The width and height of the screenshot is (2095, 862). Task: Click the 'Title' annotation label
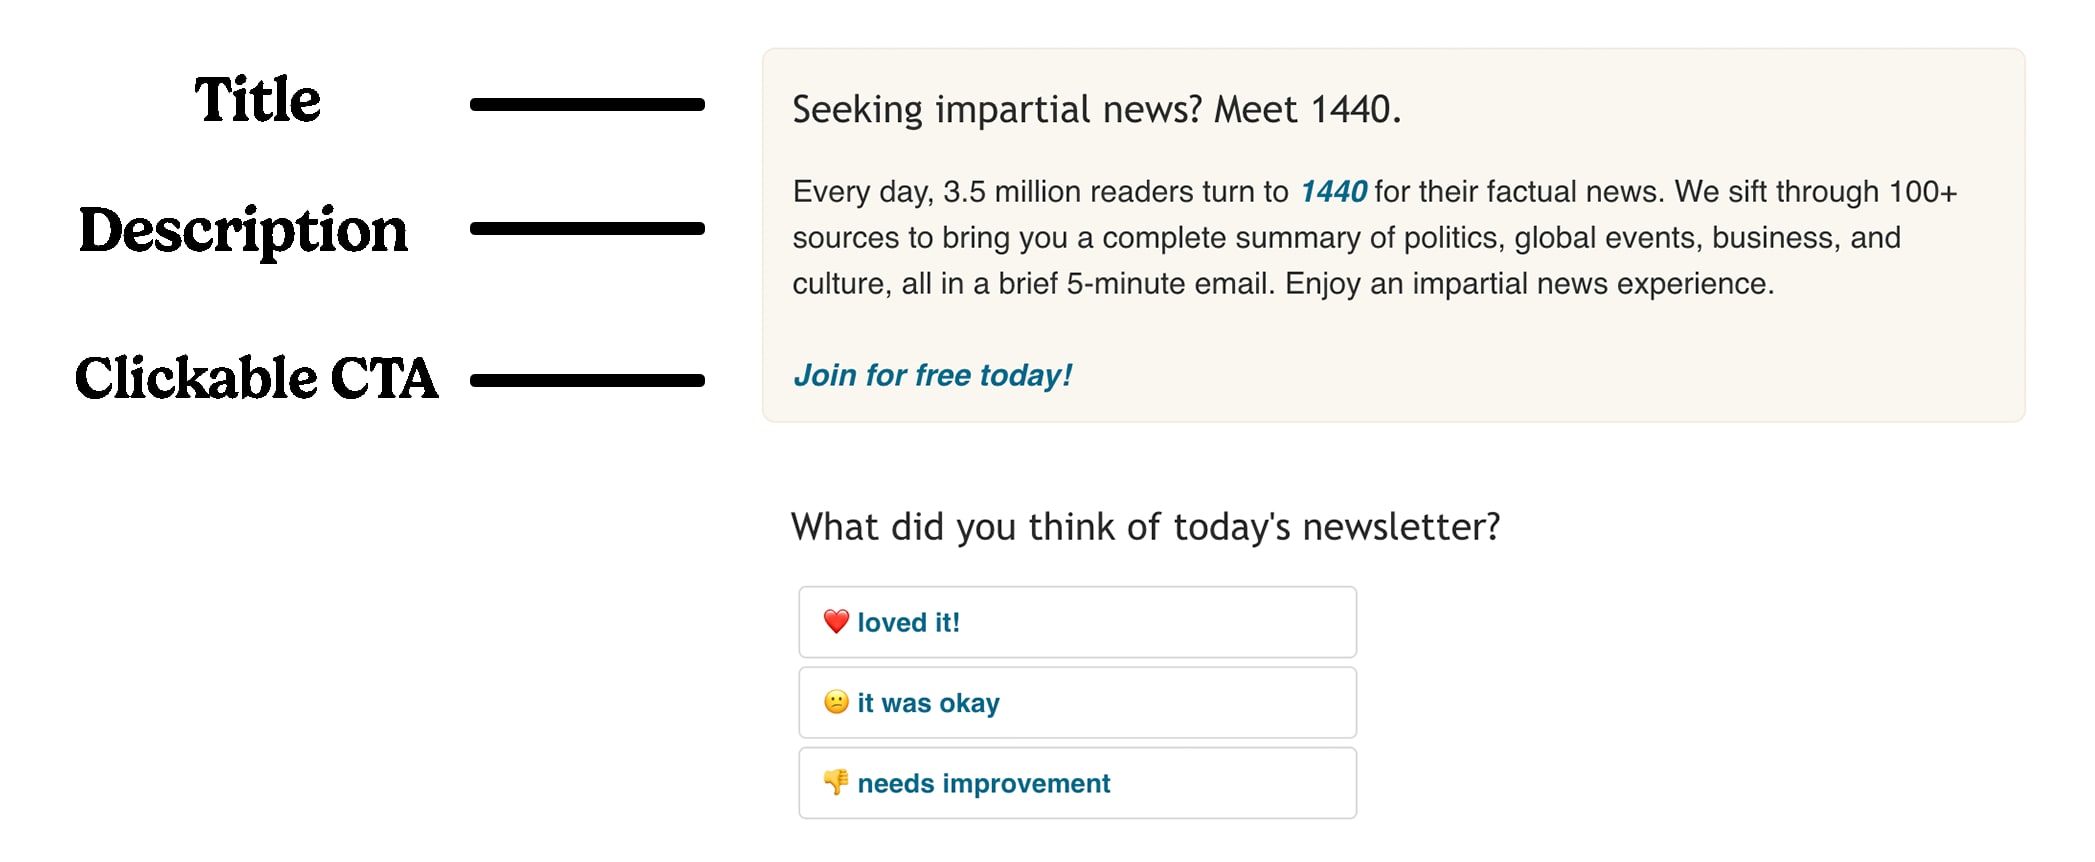coord(258,99)
